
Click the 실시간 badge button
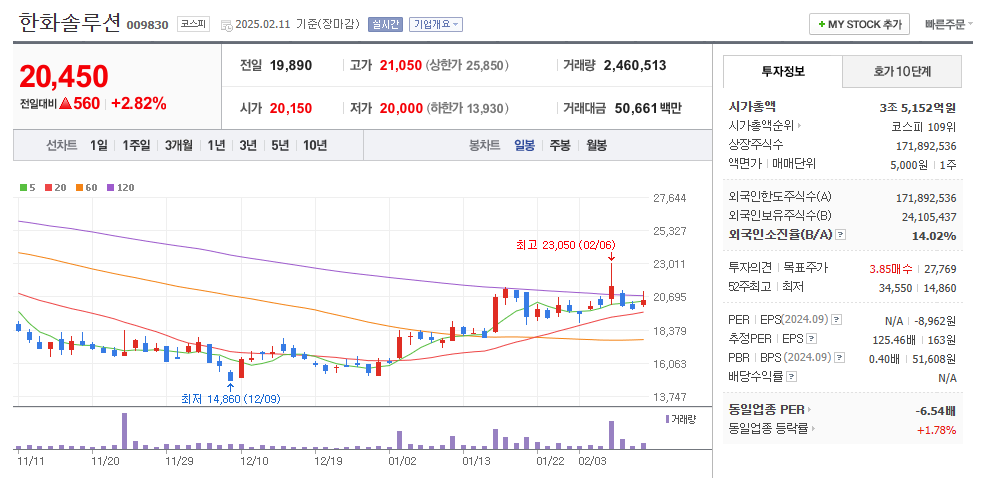pyautogui.click(x=385, y=24)
